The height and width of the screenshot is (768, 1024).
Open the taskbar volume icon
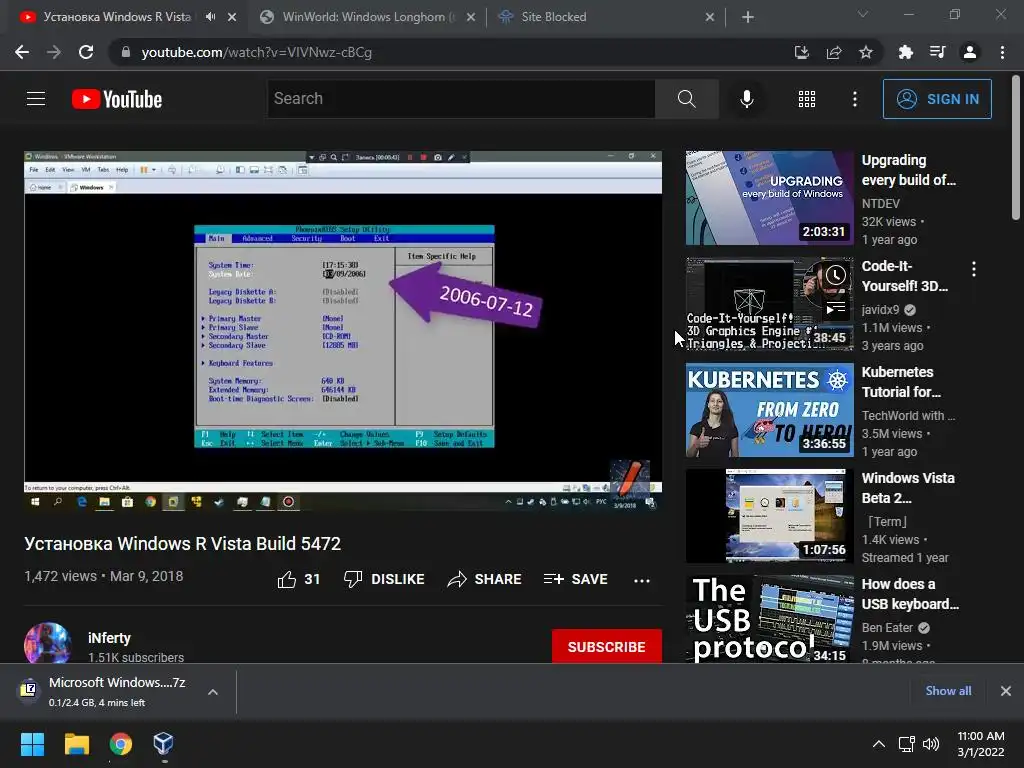point(931,744)
